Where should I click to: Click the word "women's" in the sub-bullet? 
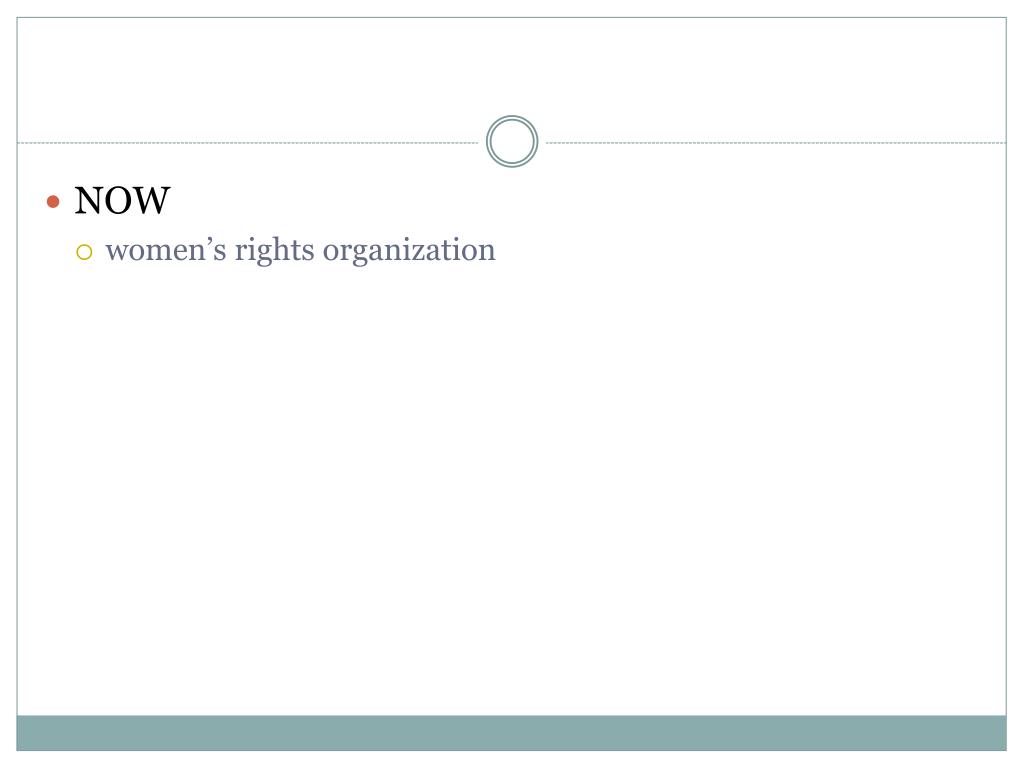click(x=166, y=251)
